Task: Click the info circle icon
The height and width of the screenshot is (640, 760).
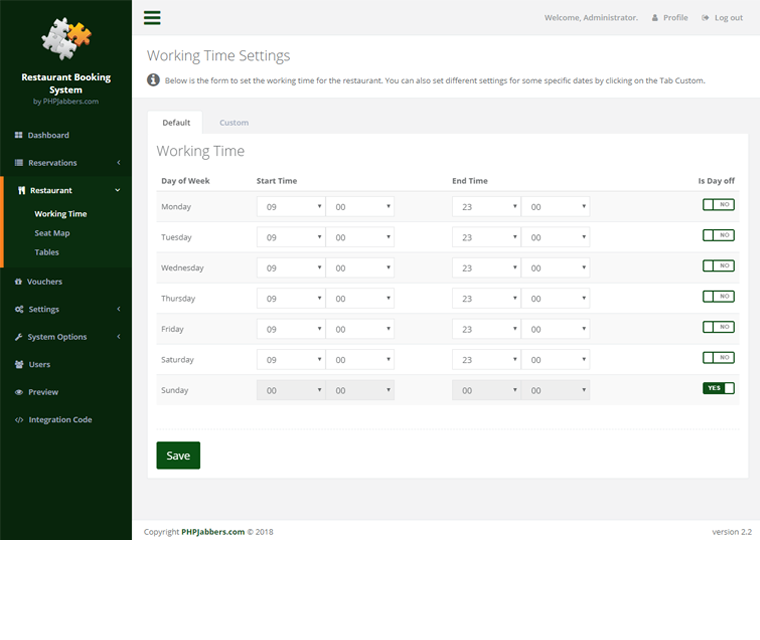Action: (153, 80)
